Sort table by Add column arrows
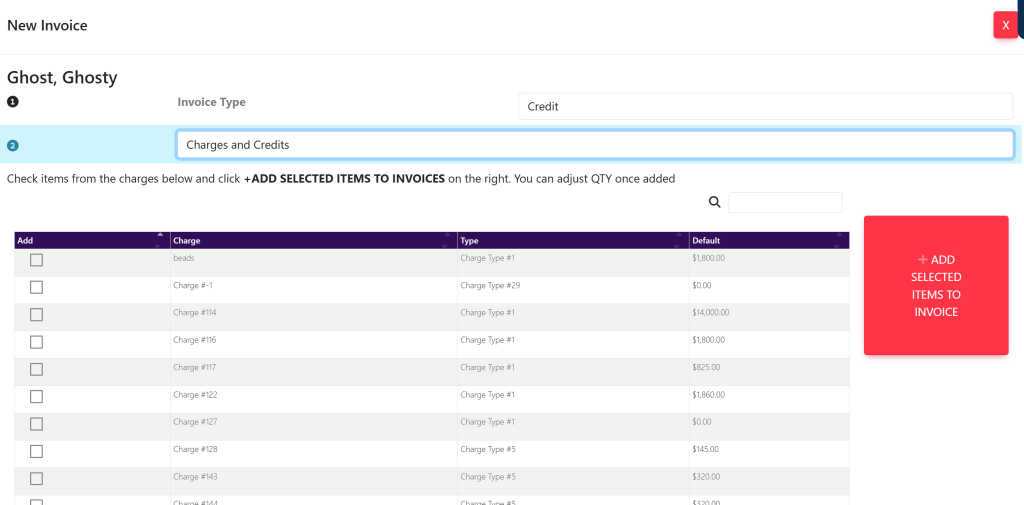 pyautogui.click(x=159, y=240)
